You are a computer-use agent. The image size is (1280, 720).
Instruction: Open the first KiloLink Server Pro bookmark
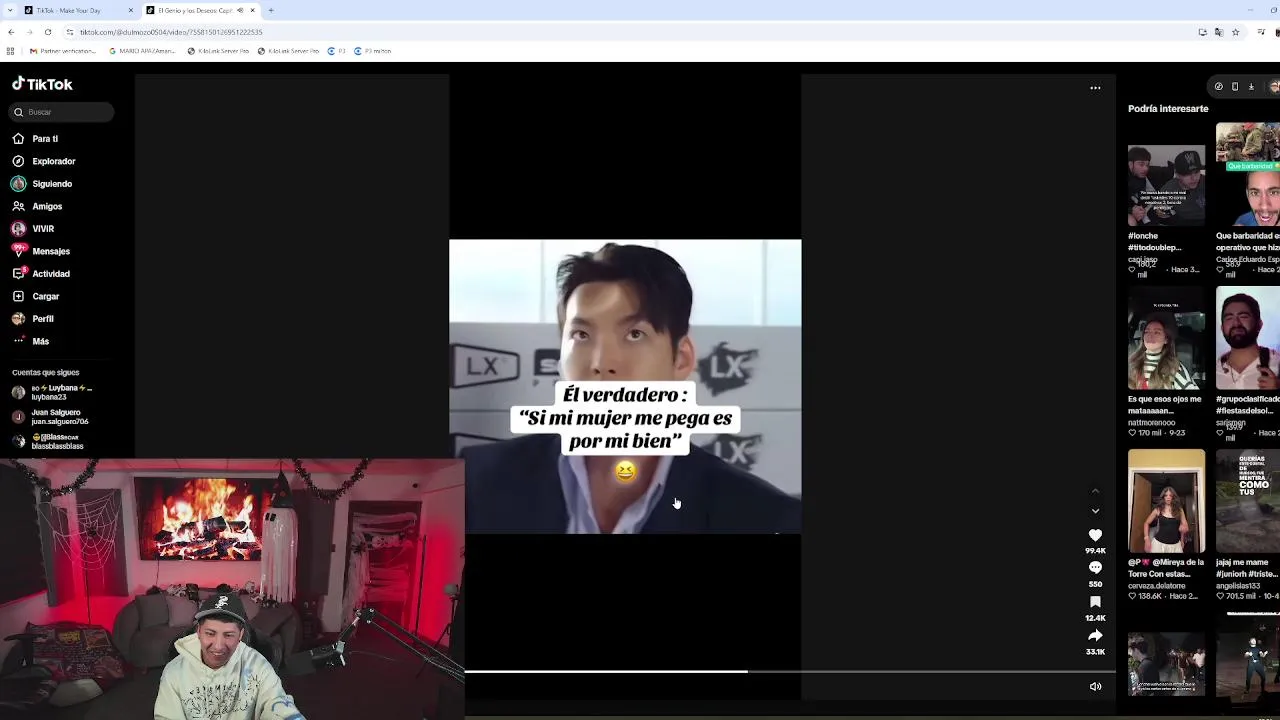(220, 51)
